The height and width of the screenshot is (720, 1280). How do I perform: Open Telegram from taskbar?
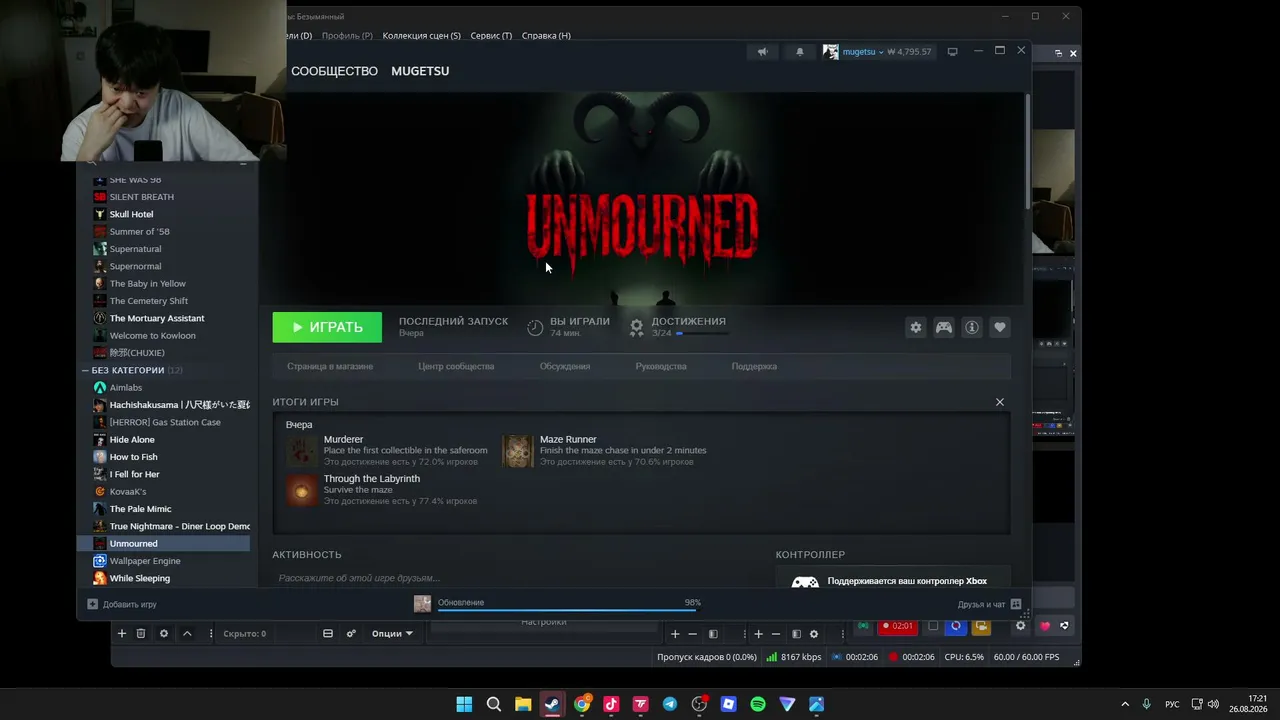pyautogui.click(x=670, y=704)
